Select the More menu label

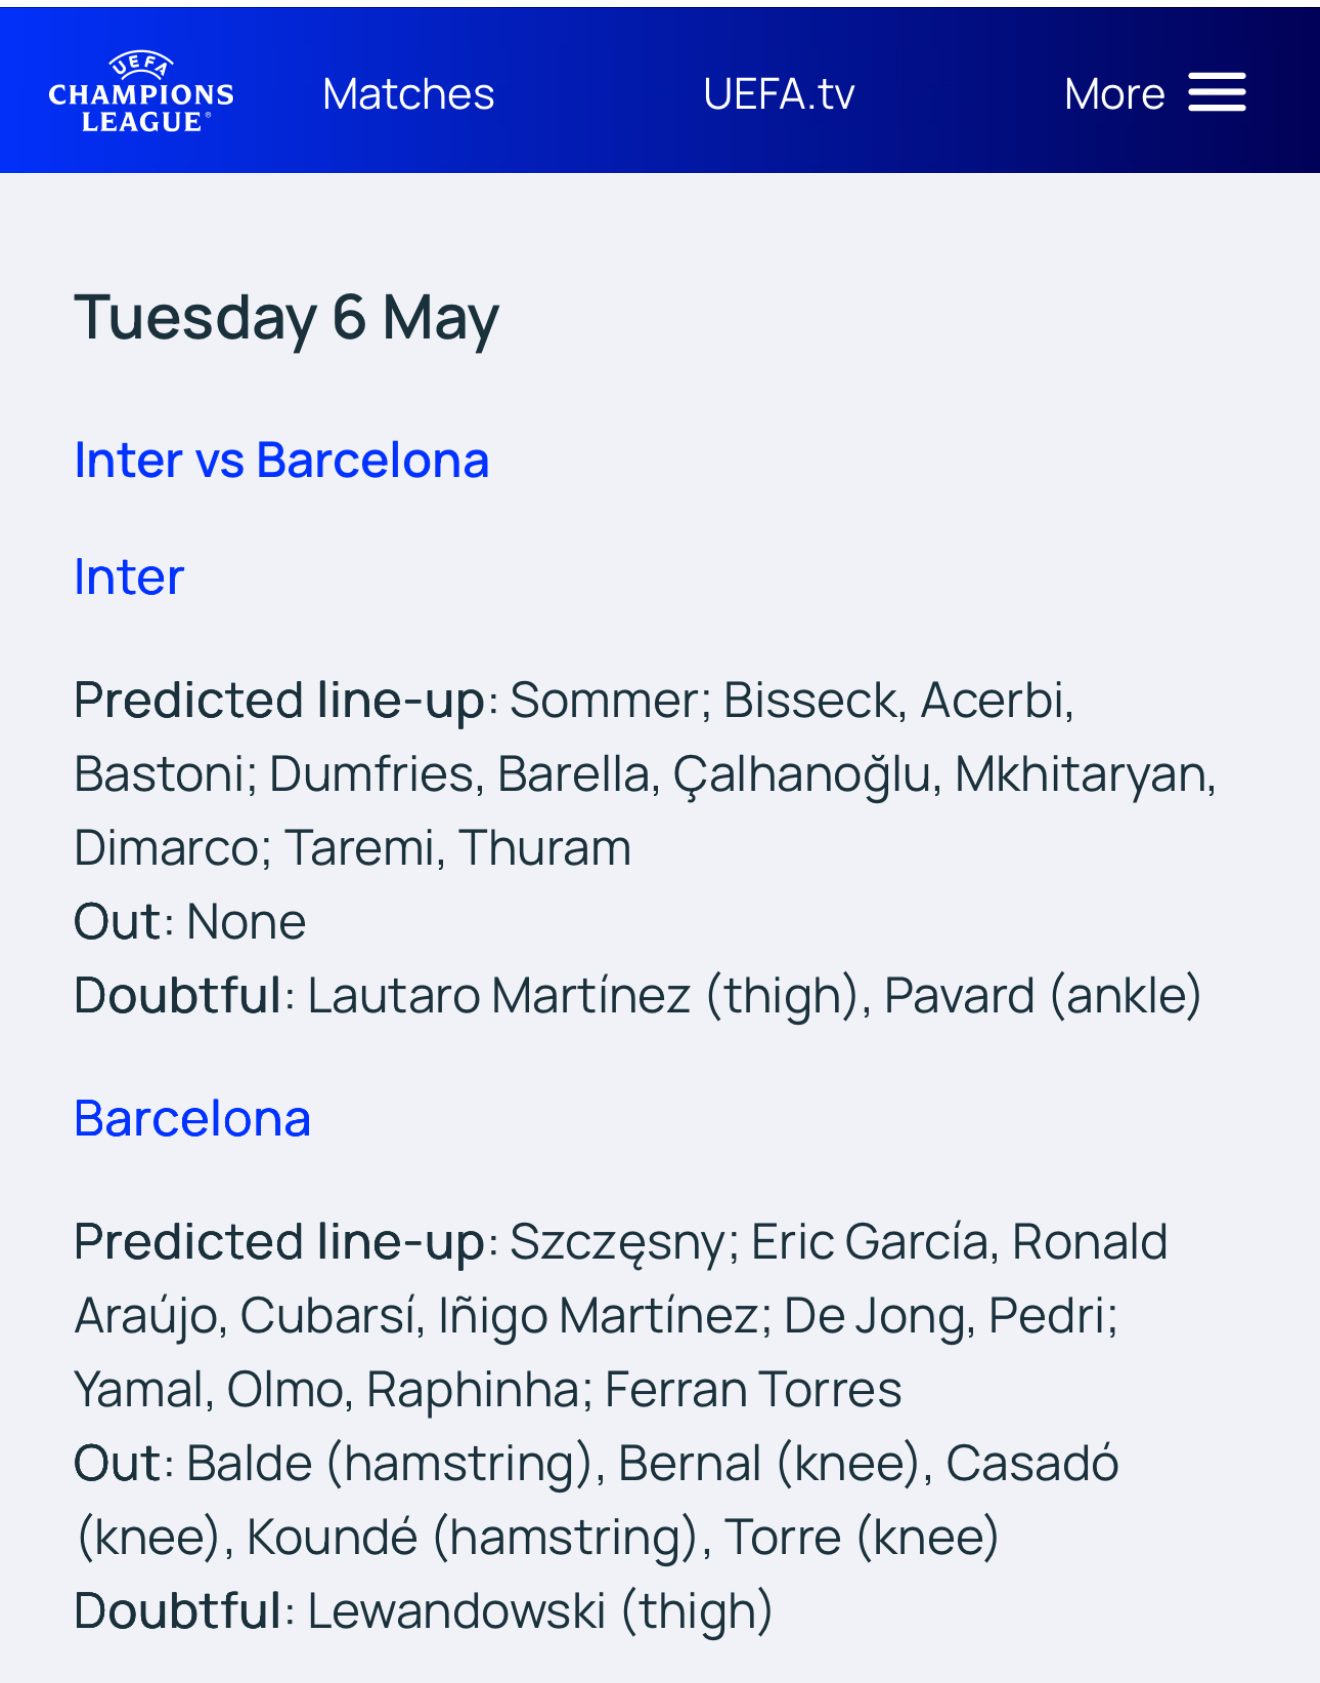[1114, 94]
